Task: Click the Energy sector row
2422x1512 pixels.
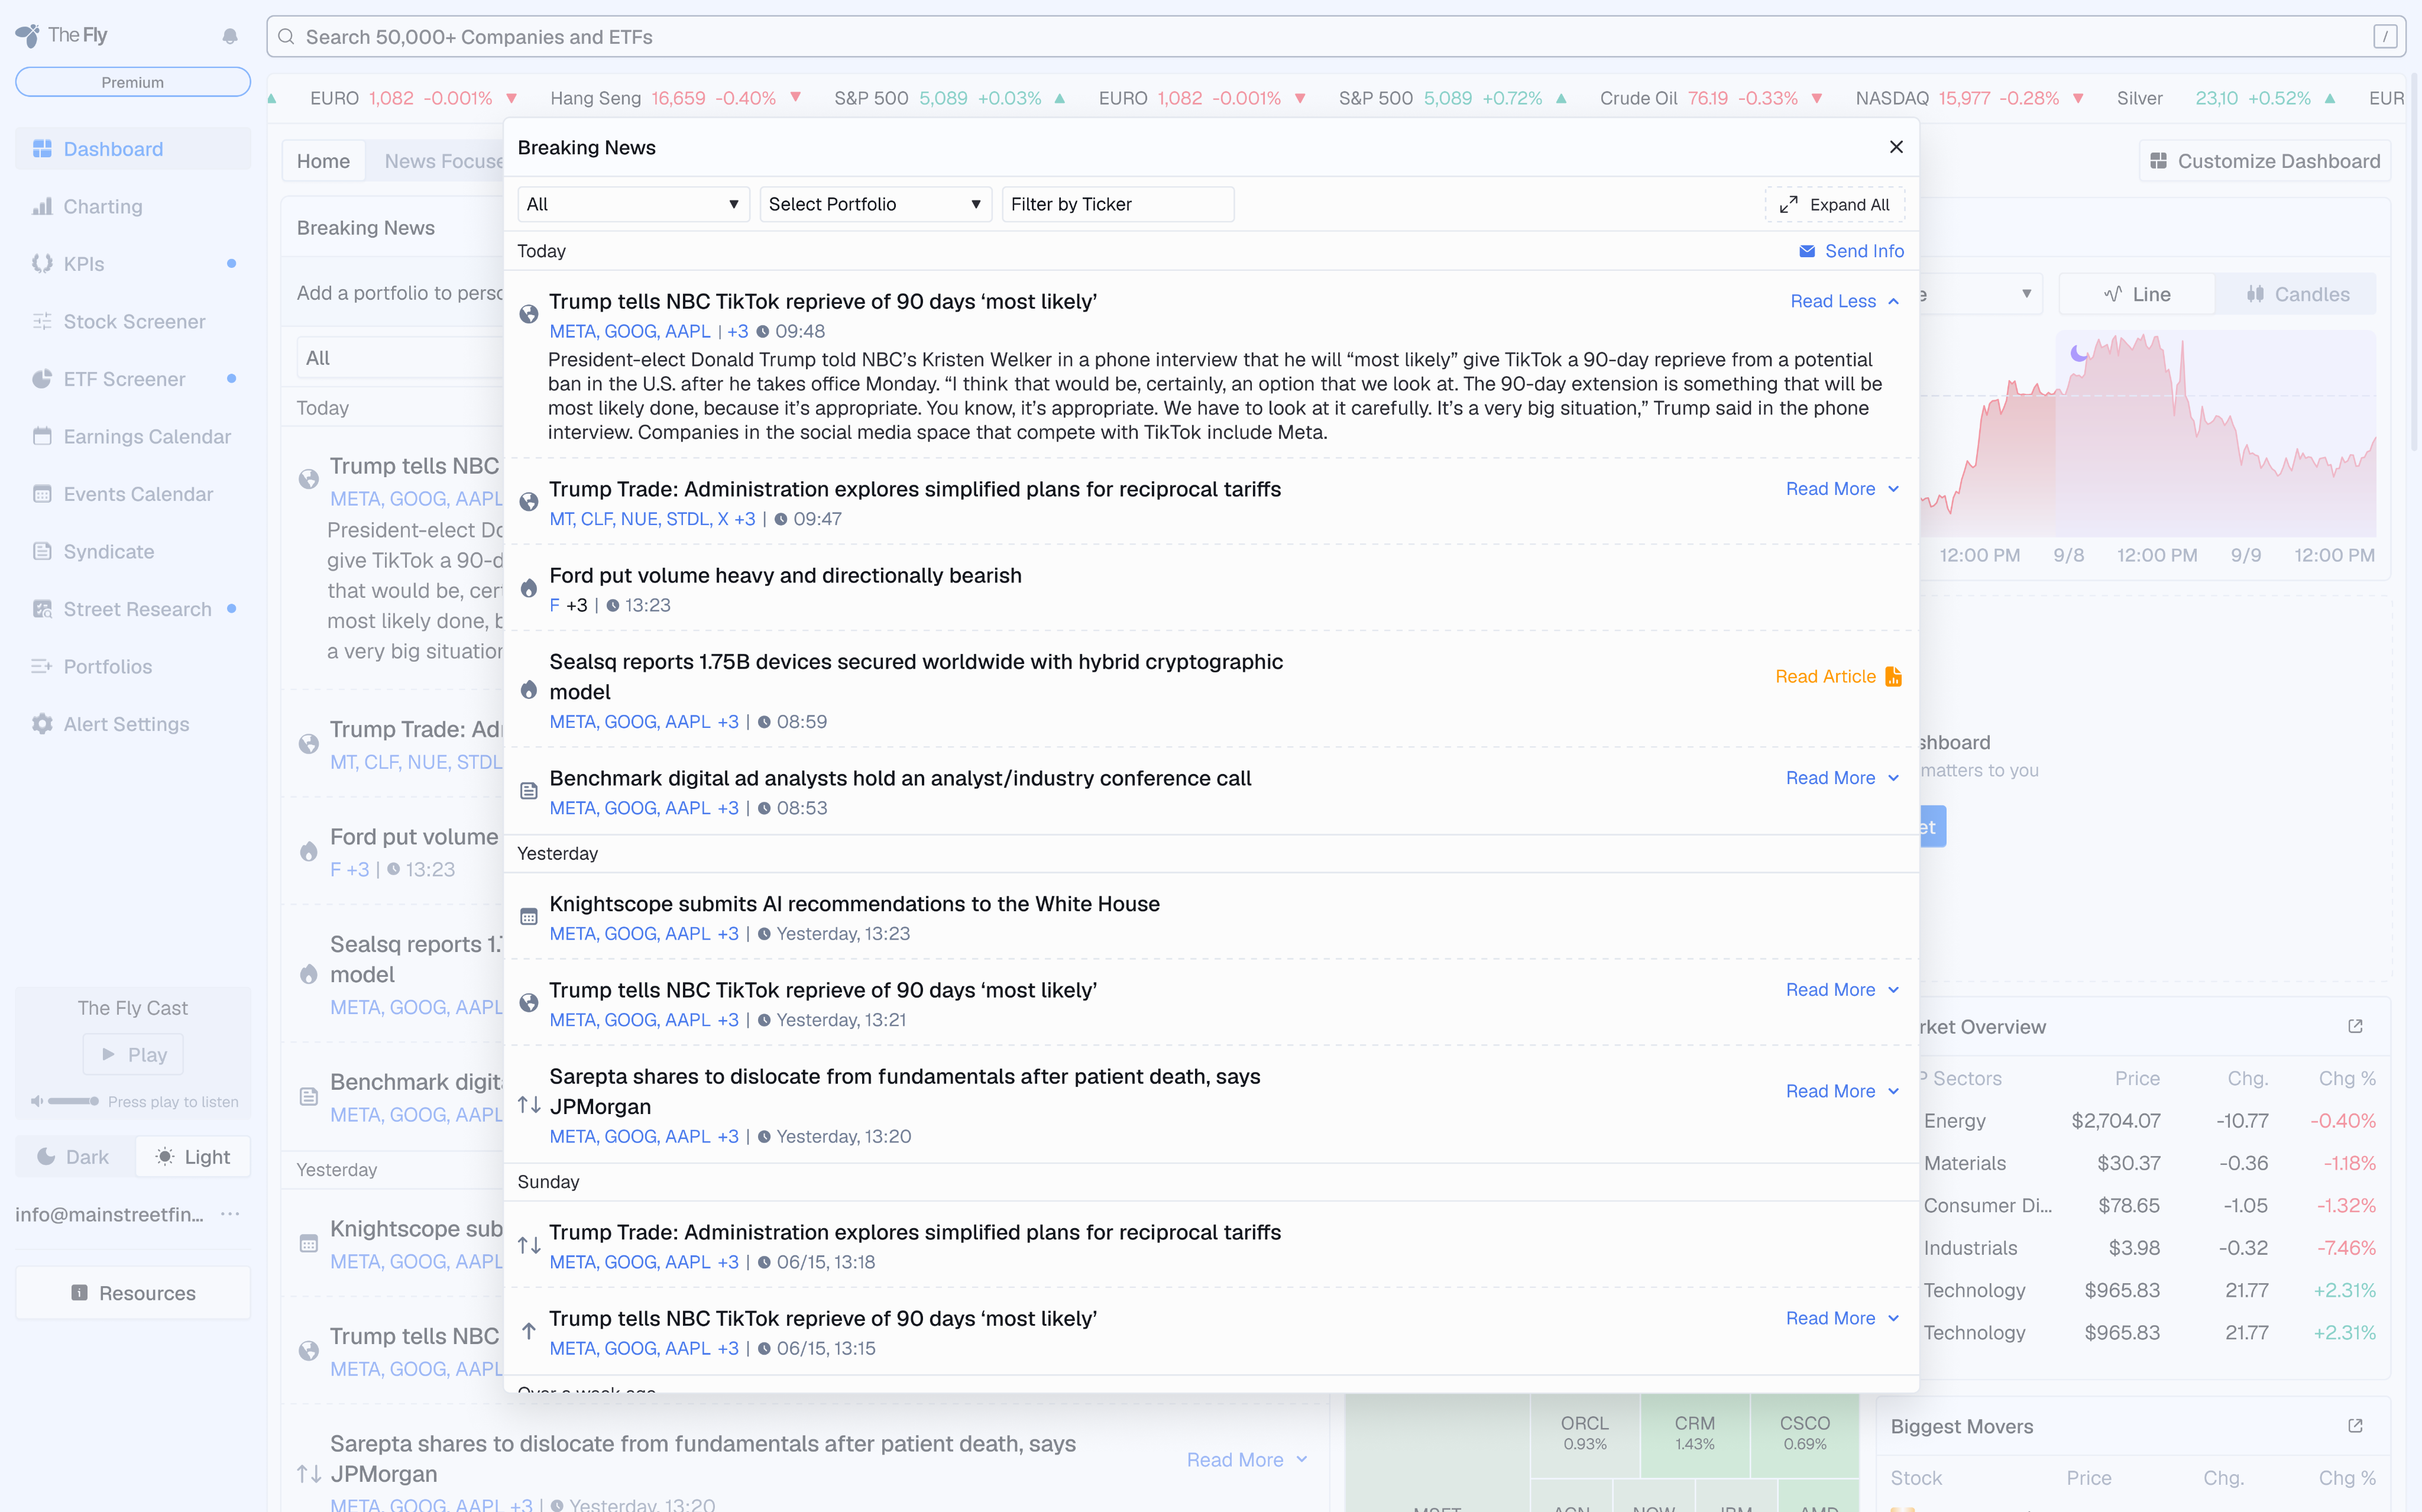Action: (x=2148, y=1121)
